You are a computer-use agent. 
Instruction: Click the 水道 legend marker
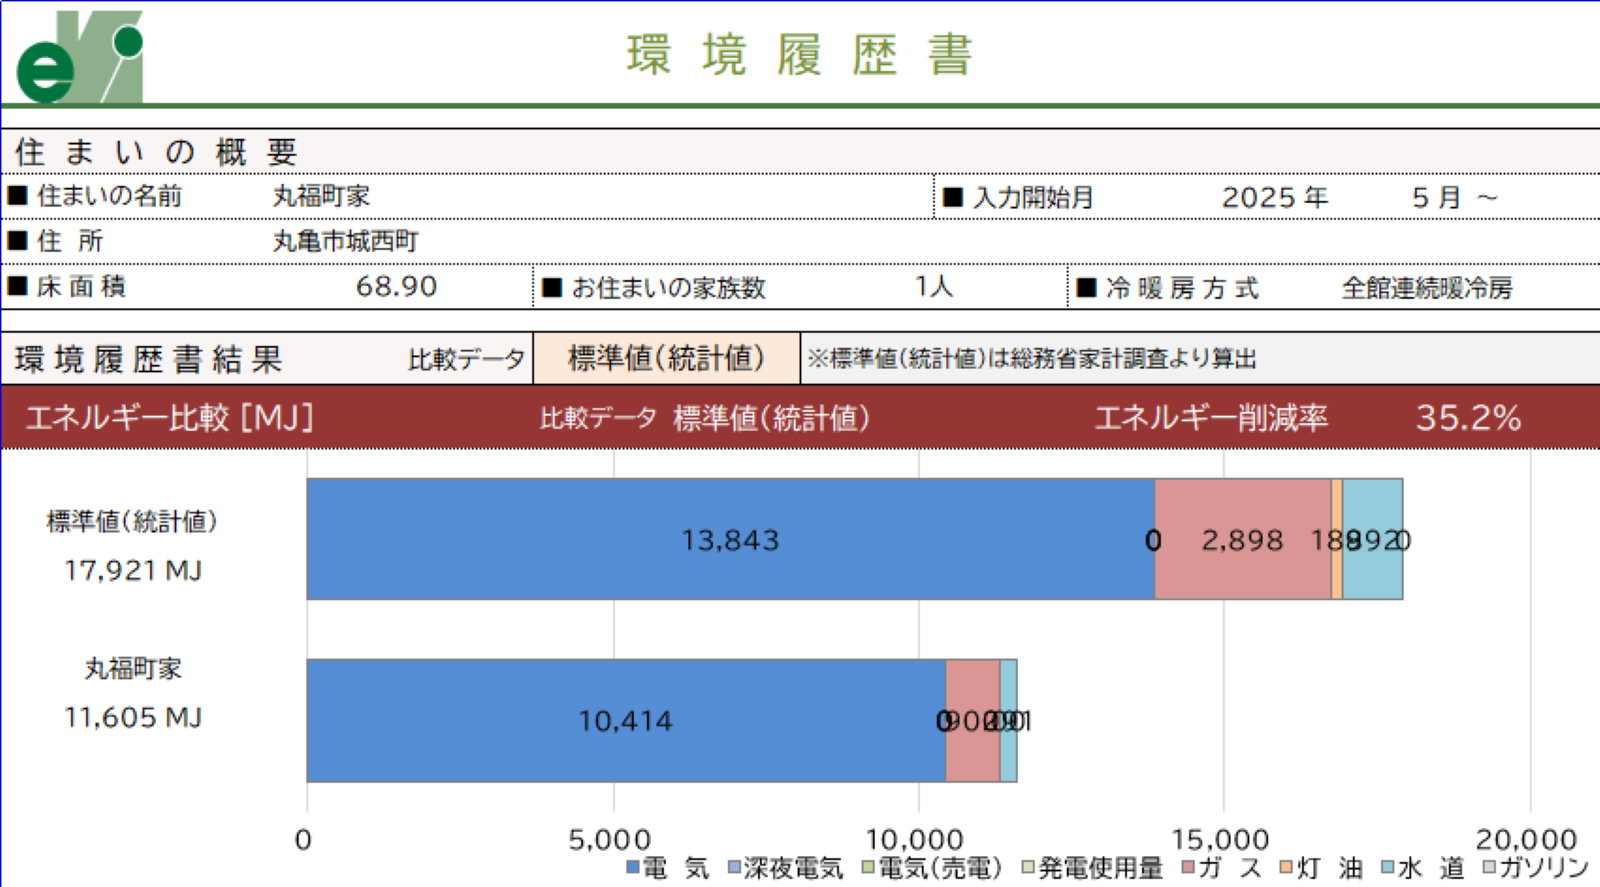point(1388,867)
